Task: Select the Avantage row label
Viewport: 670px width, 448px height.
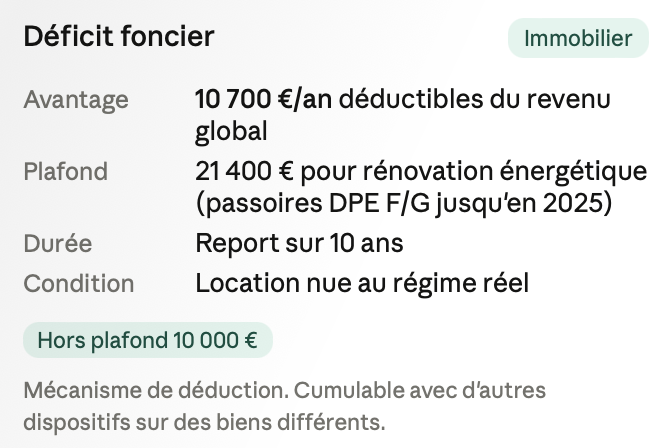Action: pyautogui.click(x=76, y=100)
